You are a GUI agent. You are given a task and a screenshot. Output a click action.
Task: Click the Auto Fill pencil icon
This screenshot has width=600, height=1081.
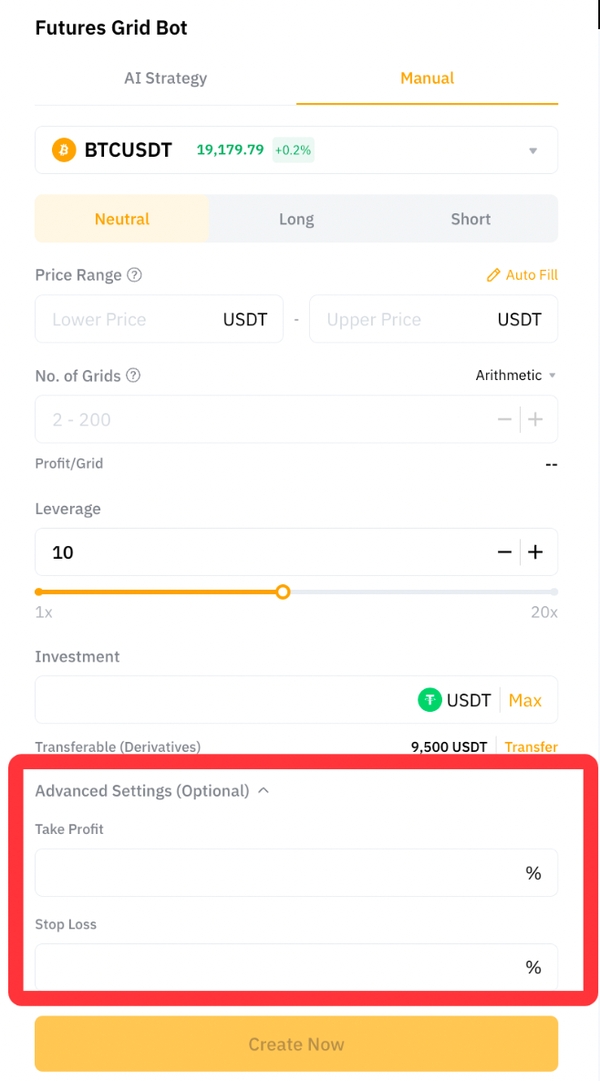pos(492,275)
